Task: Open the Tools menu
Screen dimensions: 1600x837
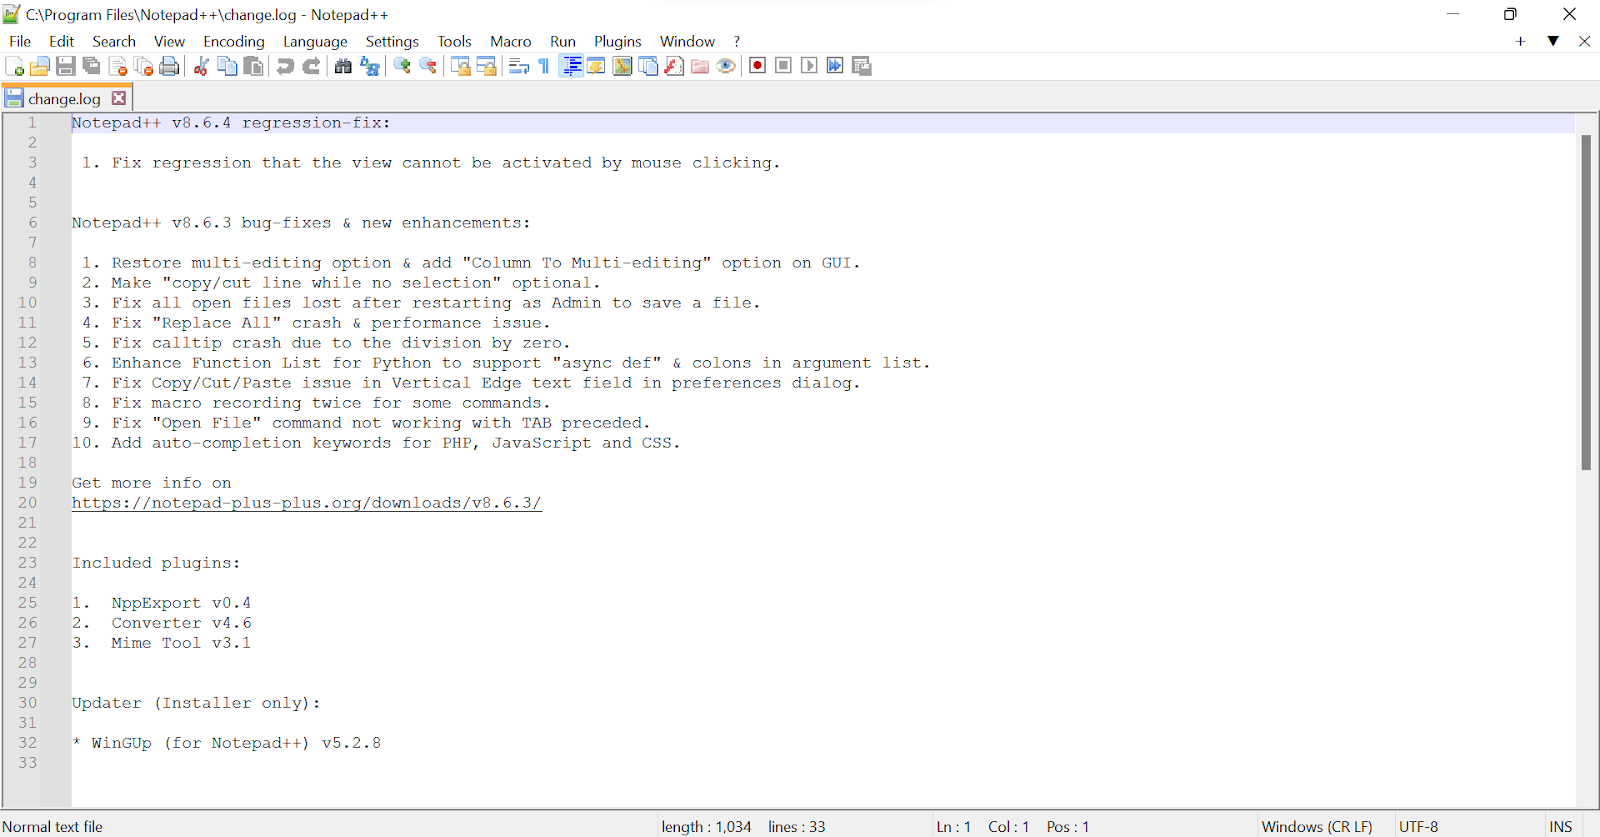Action: pos(454,41)
